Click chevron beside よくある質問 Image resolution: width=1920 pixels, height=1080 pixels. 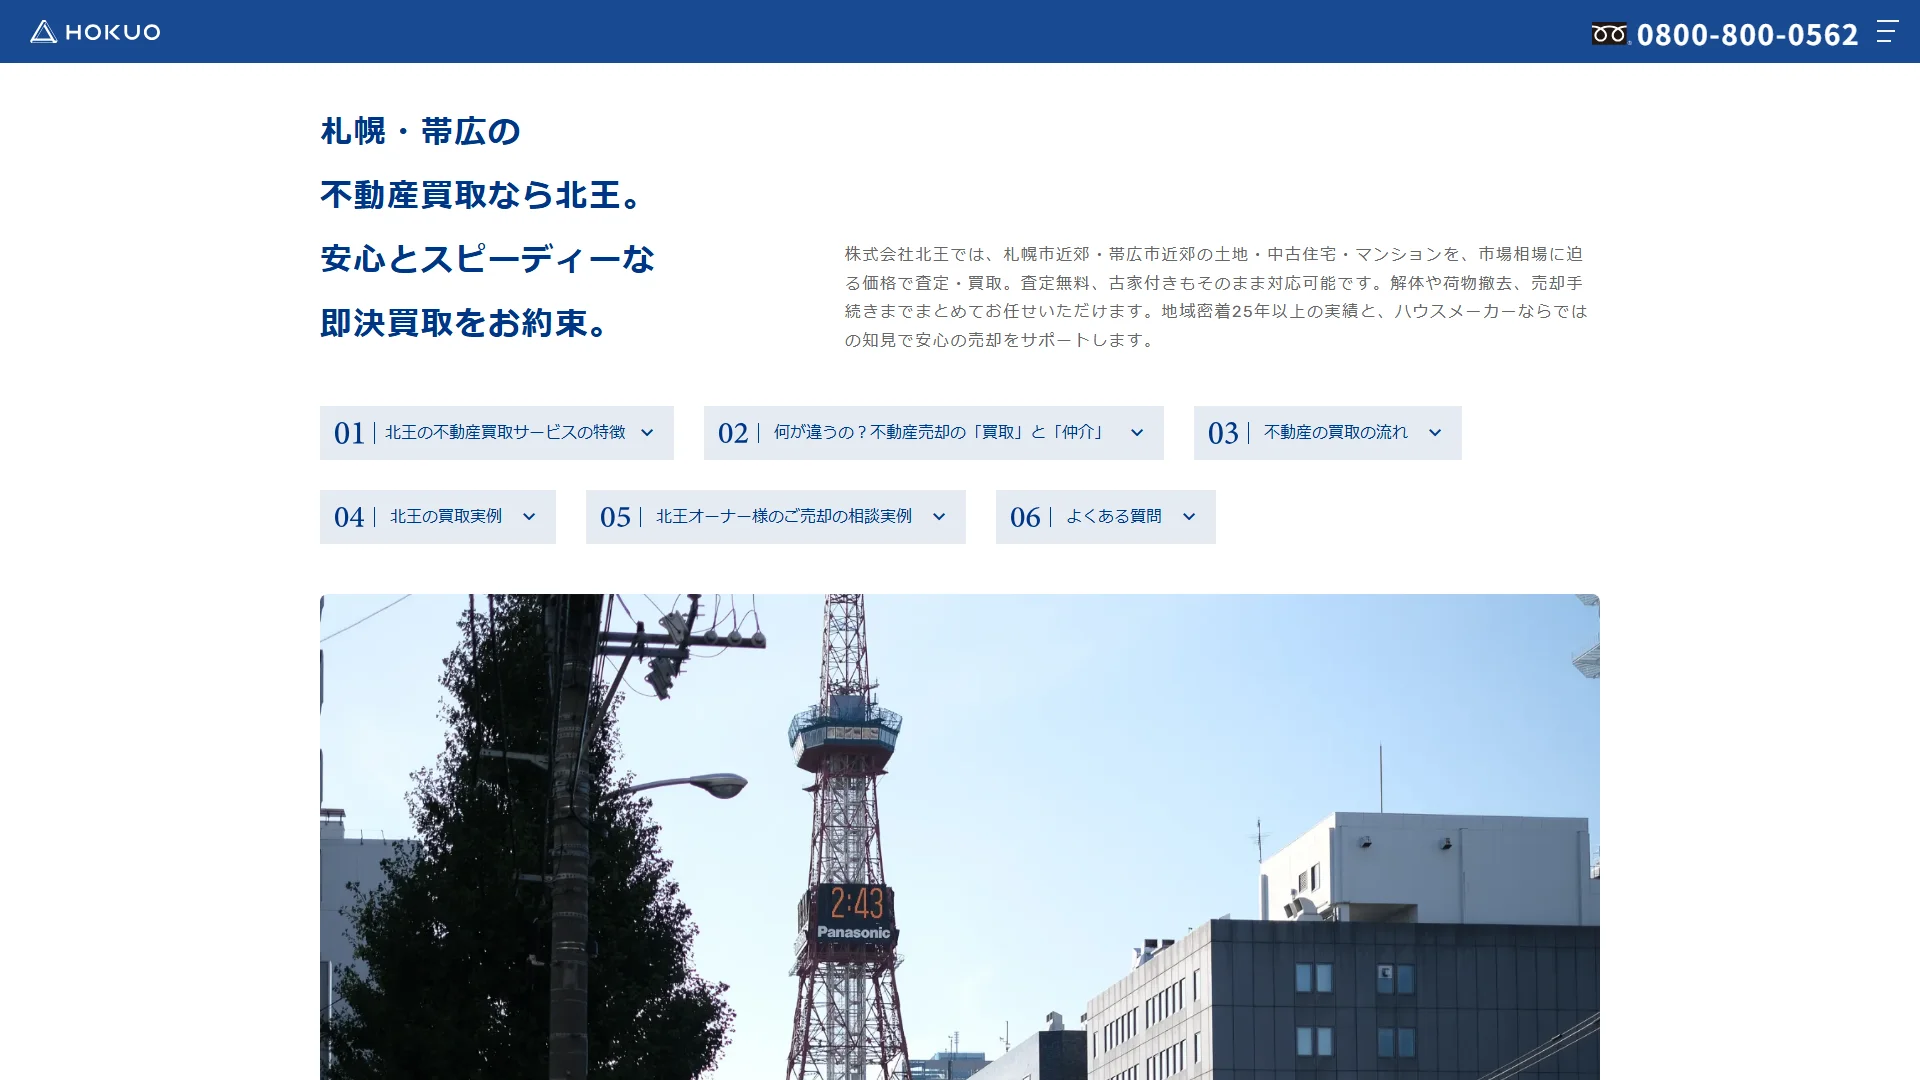(x=1189, y=517)
